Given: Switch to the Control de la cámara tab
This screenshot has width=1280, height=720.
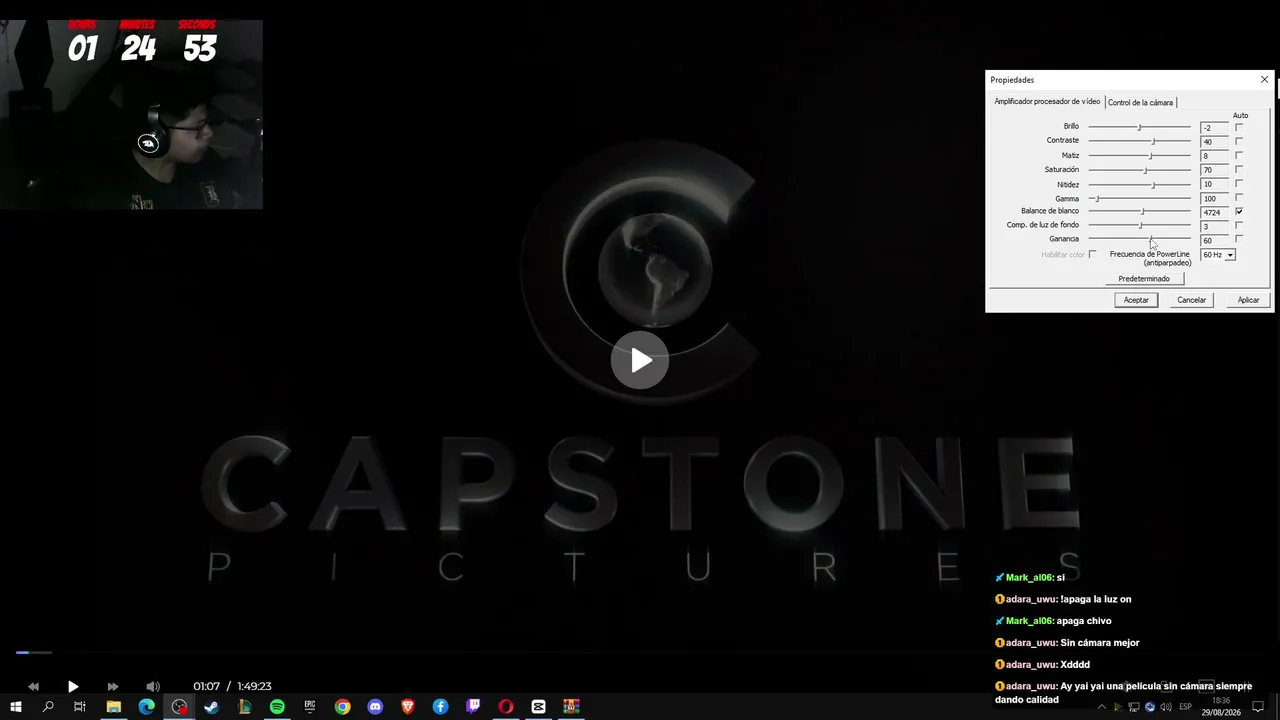Looking at the screenshot, I should pyautogui.click(x=1140, y=102).
